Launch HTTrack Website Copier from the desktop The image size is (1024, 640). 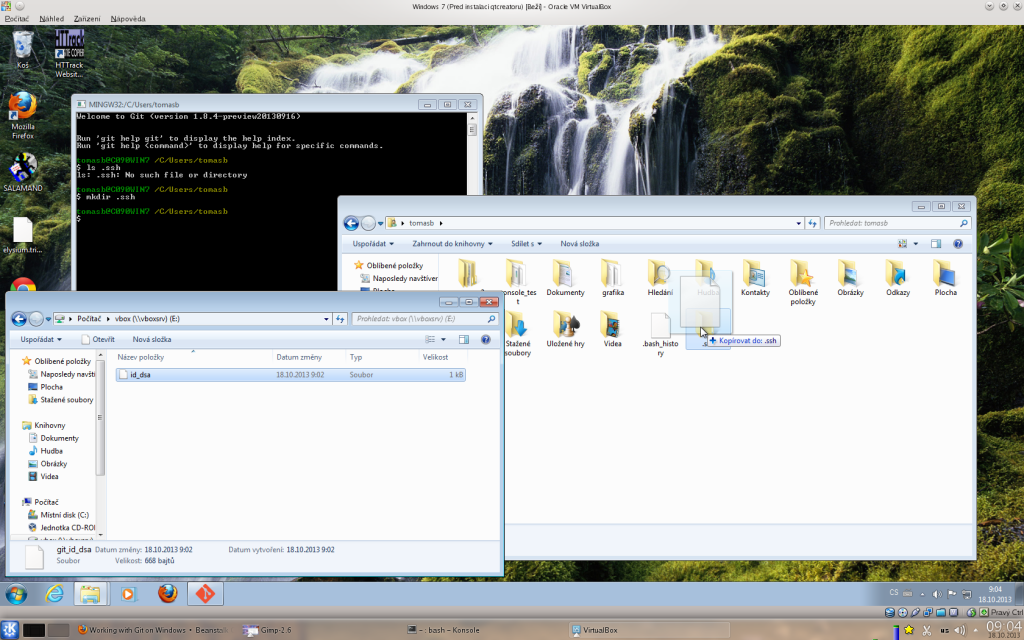pyautogui.click(x=69, y=54)
